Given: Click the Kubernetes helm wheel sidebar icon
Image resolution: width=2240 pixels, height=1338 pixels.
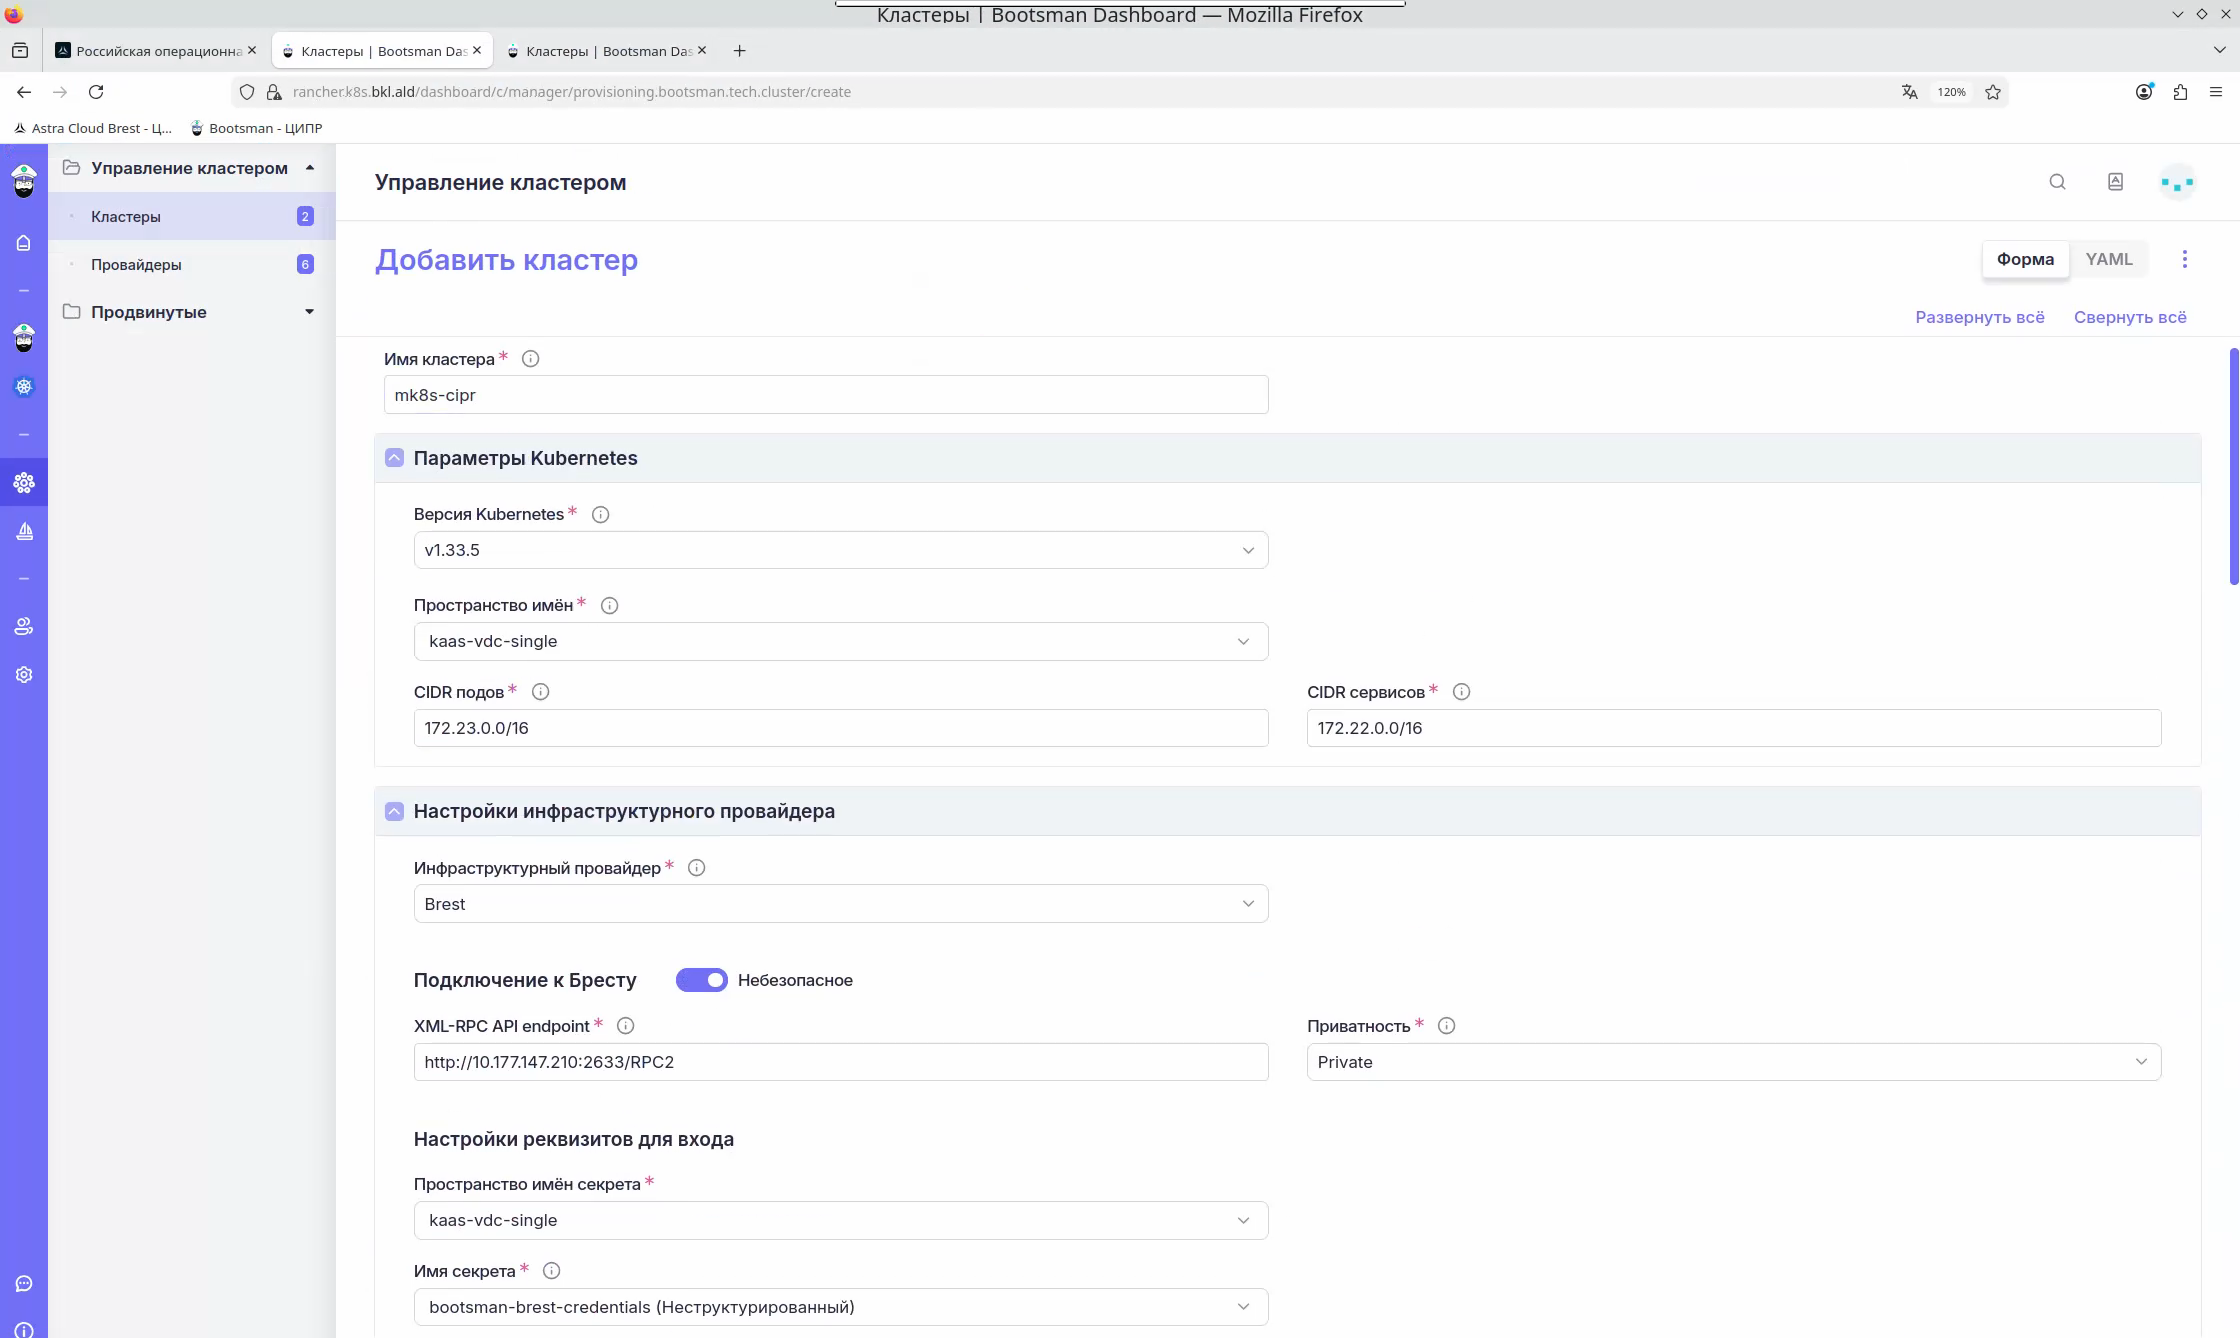Looking at the screenshot, I should pos(24,387).
